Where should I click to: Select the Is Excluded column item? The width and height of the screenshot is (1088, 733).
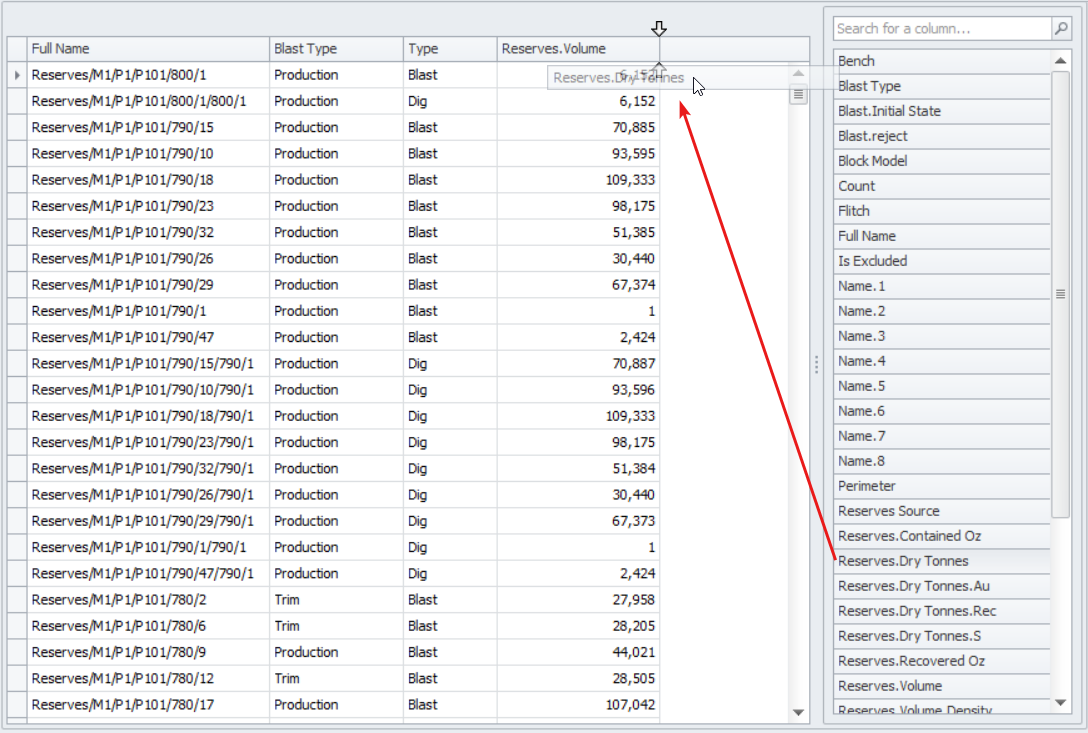pos(941,261)
